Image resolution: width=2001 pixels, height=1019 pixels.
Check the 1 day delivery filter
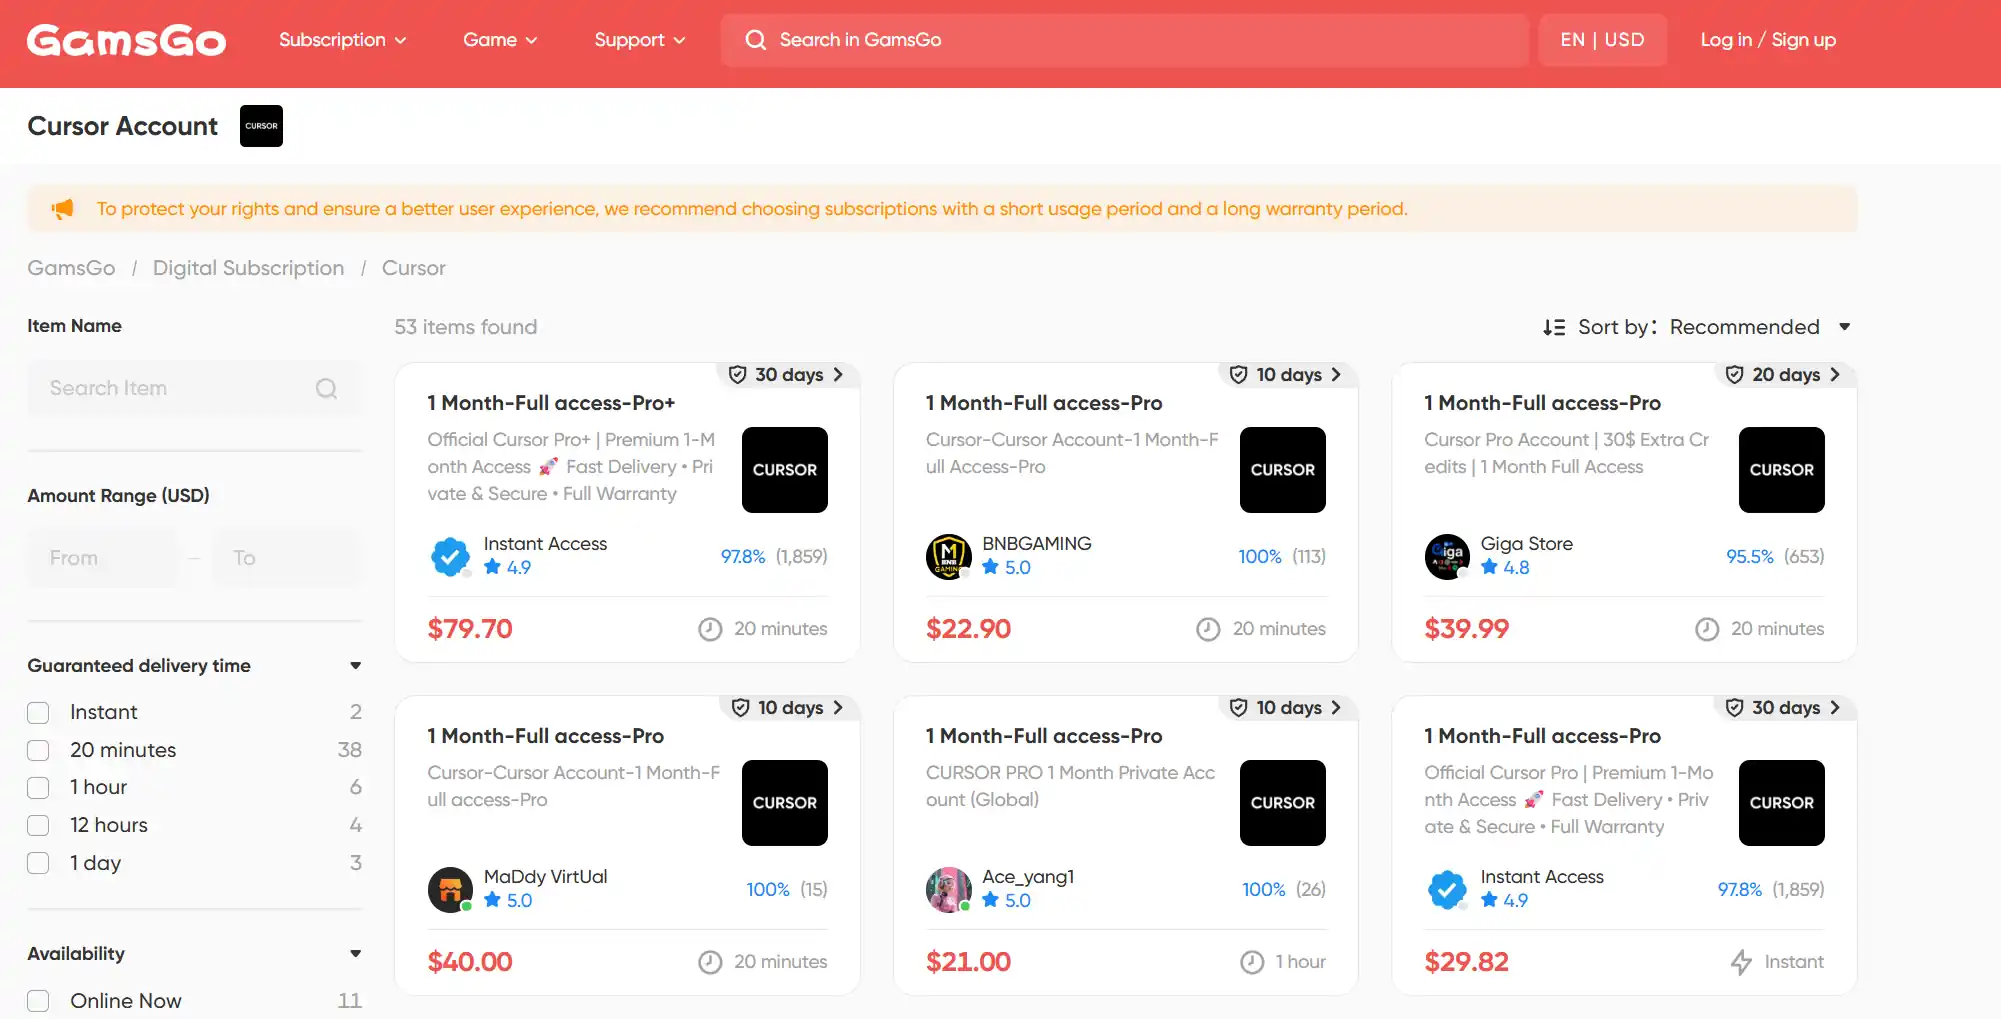coord(38,863)
